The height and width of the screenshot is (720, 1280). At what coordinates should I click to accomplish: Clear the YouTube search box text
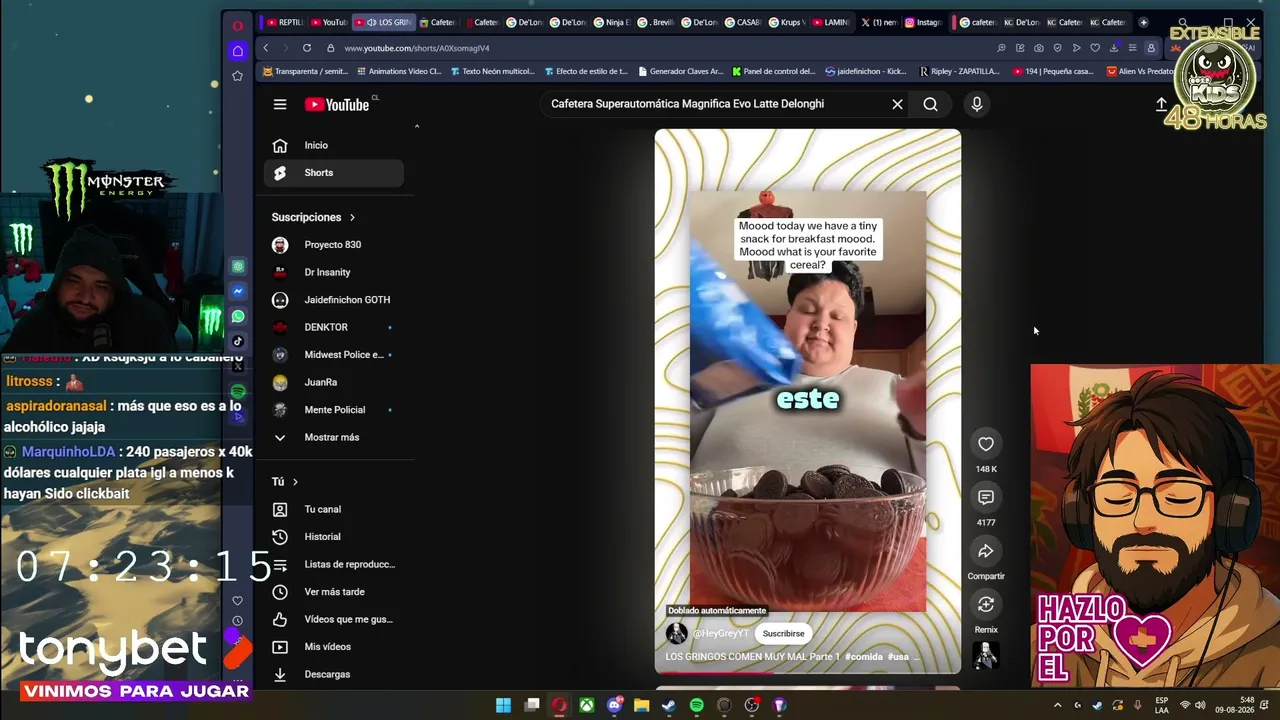[x=897, y=104]
